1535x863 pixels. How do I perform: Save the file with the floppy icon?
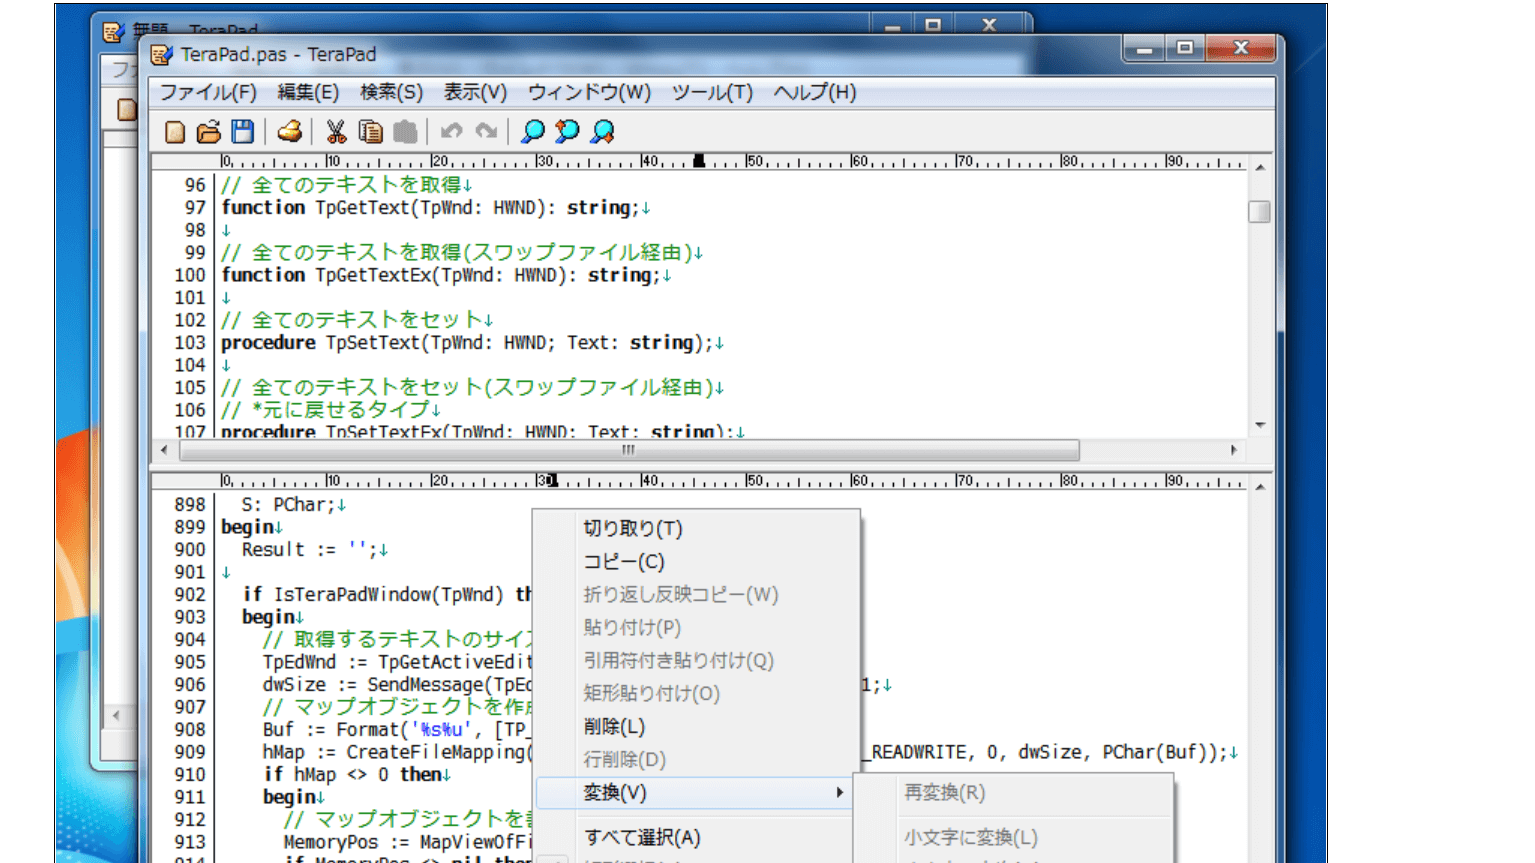pyautogui.click(x=242, y=132)
